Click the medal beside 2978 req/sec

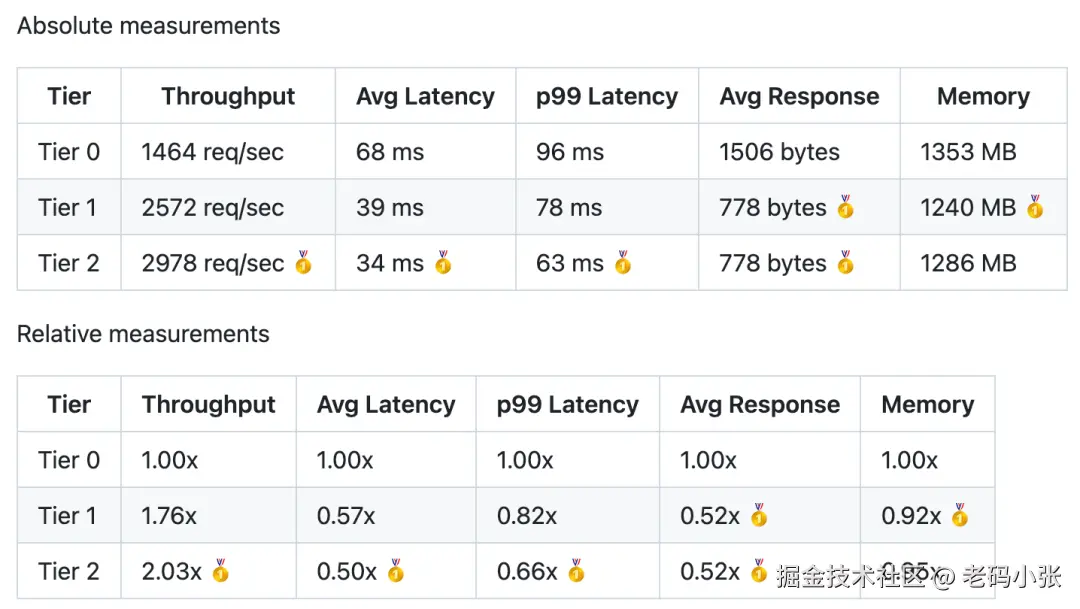coord(303,263)
